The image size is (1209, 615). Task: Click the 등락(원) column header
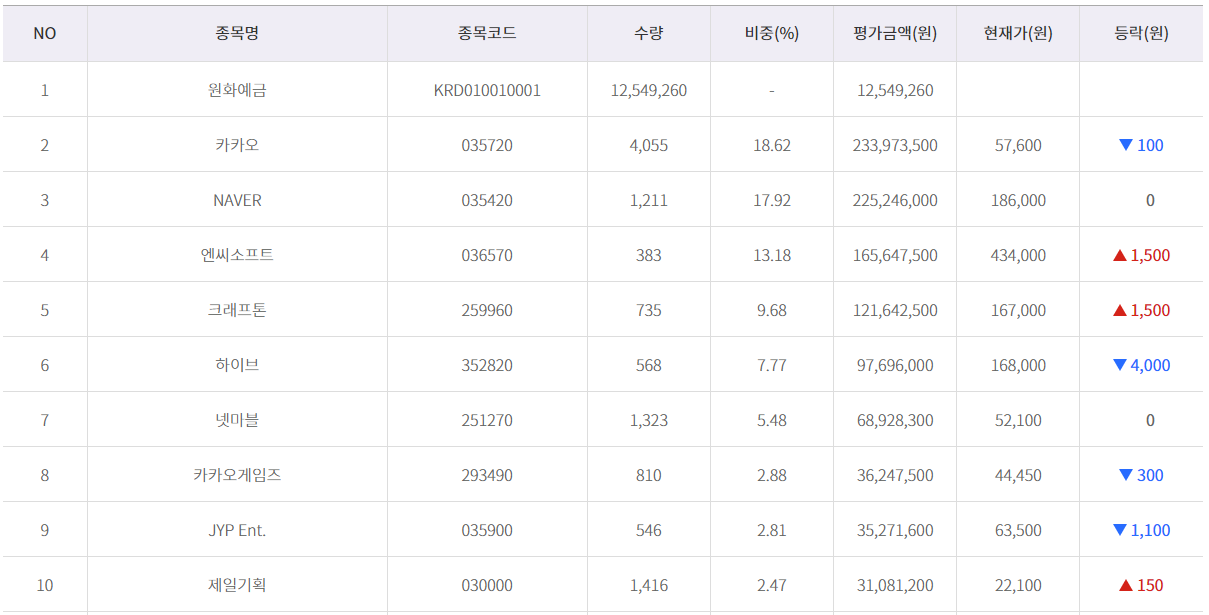[1141, 33]
